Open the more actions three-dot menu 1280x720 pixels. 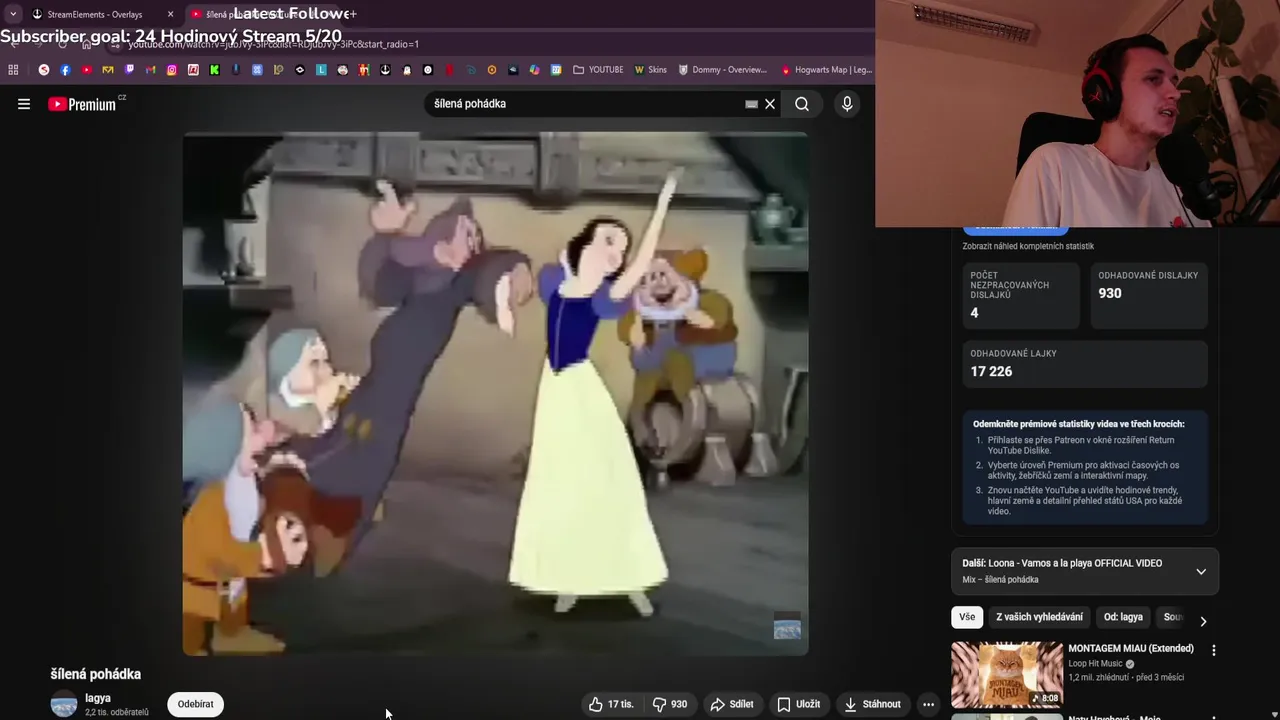928,704
